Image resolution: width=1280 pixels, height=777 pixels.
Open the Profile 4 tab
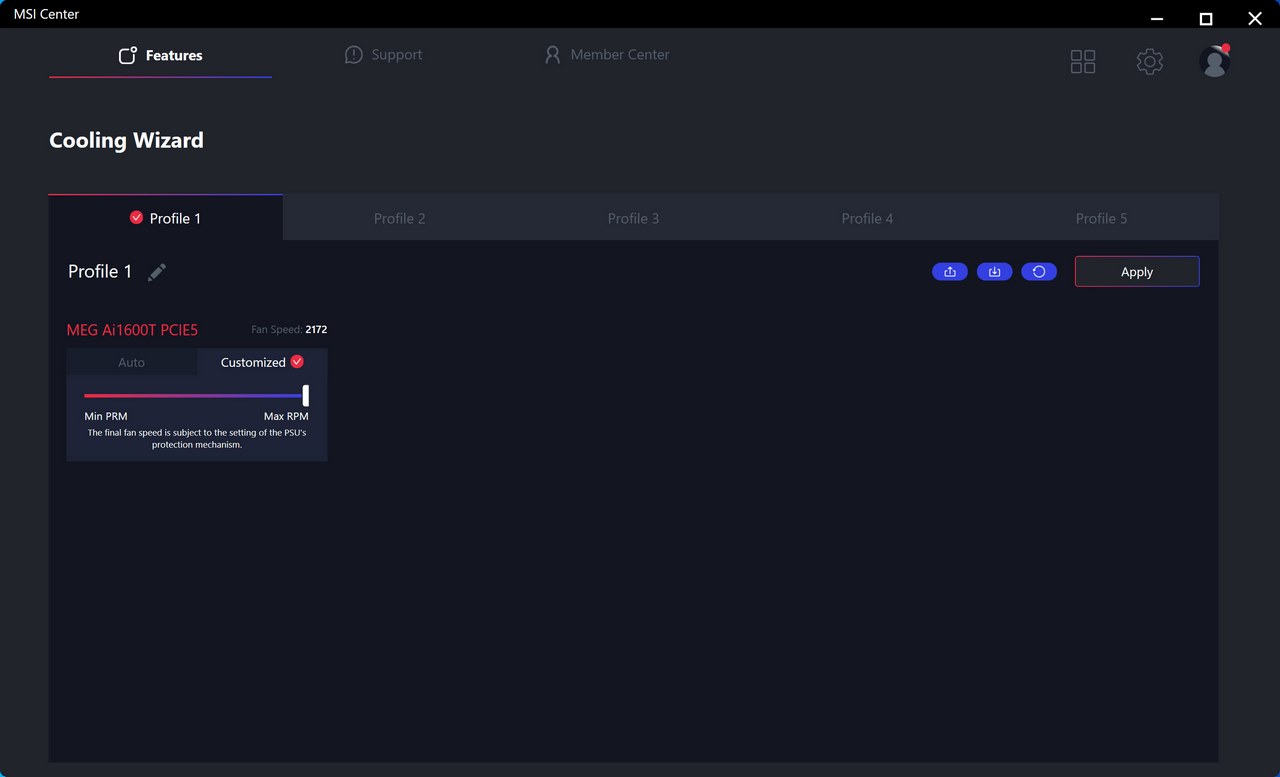click(x=867, y=218)
